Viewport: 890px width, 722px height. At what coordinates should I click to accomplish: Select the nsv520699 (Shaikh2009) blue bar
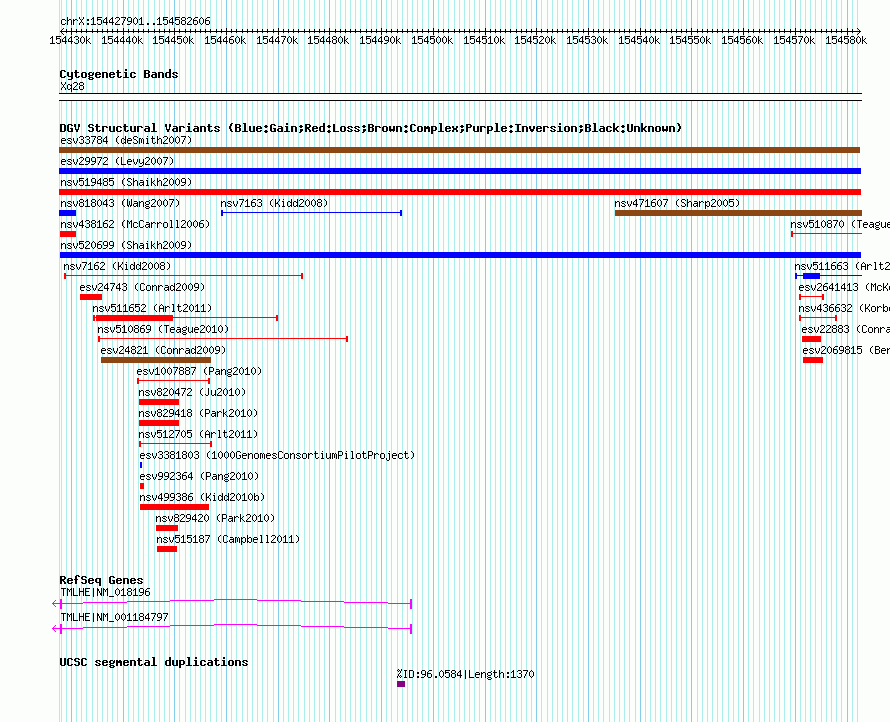click(460, 255)
